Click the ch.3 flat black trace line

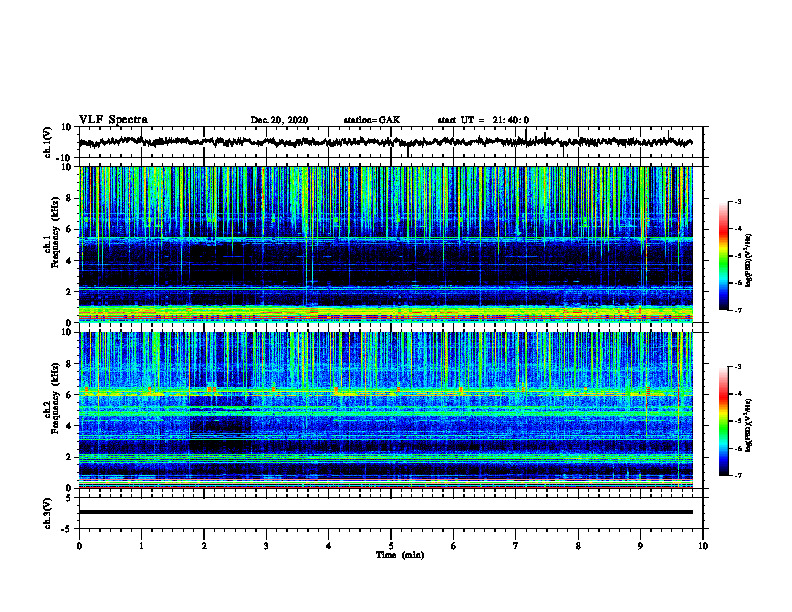pos(385,512)
